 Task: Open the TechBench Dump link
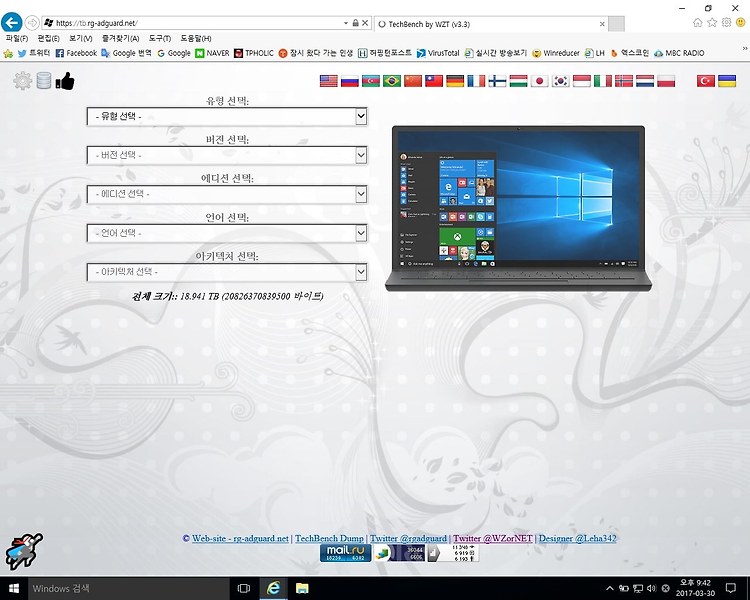329,538
